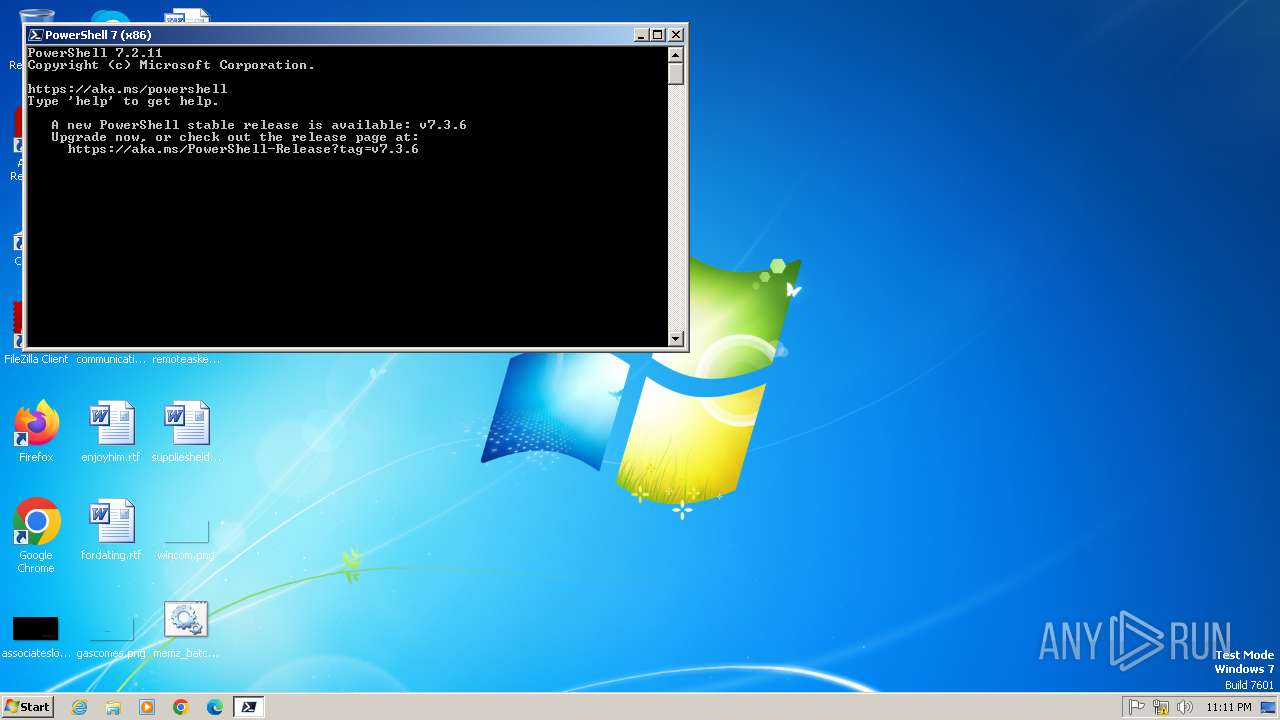This screenshot has width=1280, height=720.
Task: Click the 'Upgrade now, or check out' line
Action: [235, 137]
